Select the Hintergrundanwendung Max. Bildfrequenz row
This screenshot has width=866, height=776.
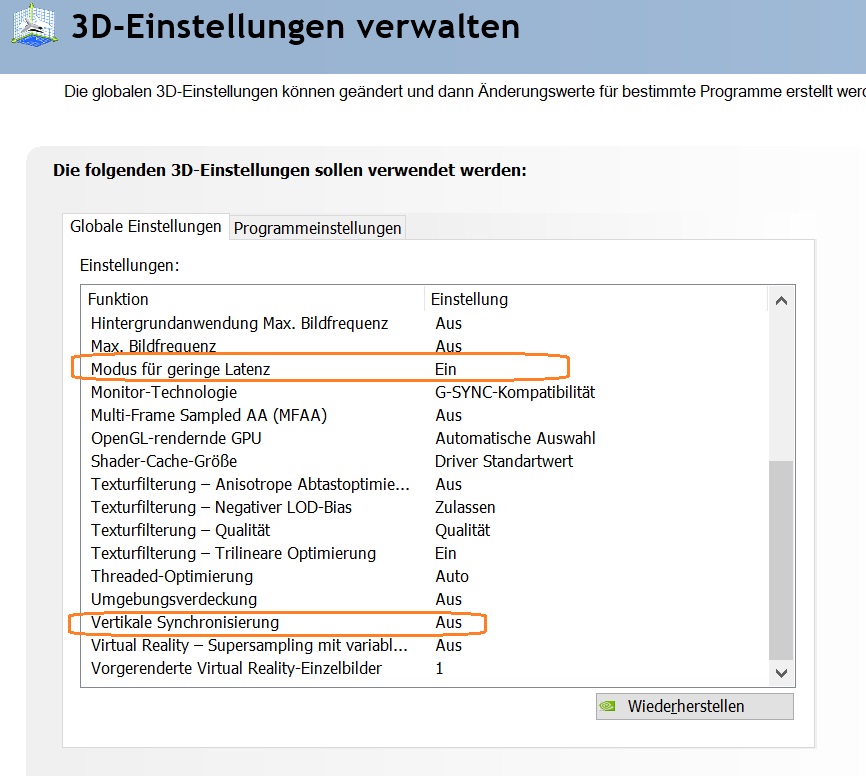point(424,323)
